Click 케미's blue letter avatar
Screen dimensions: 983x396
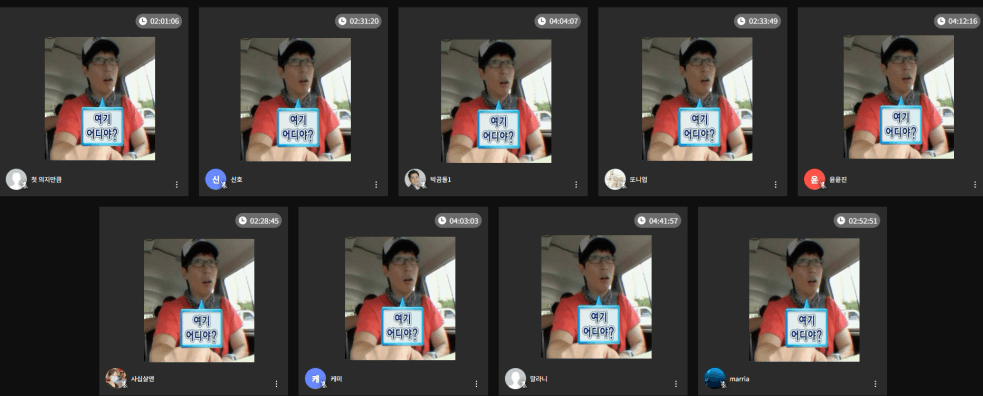tap(315, 378)
